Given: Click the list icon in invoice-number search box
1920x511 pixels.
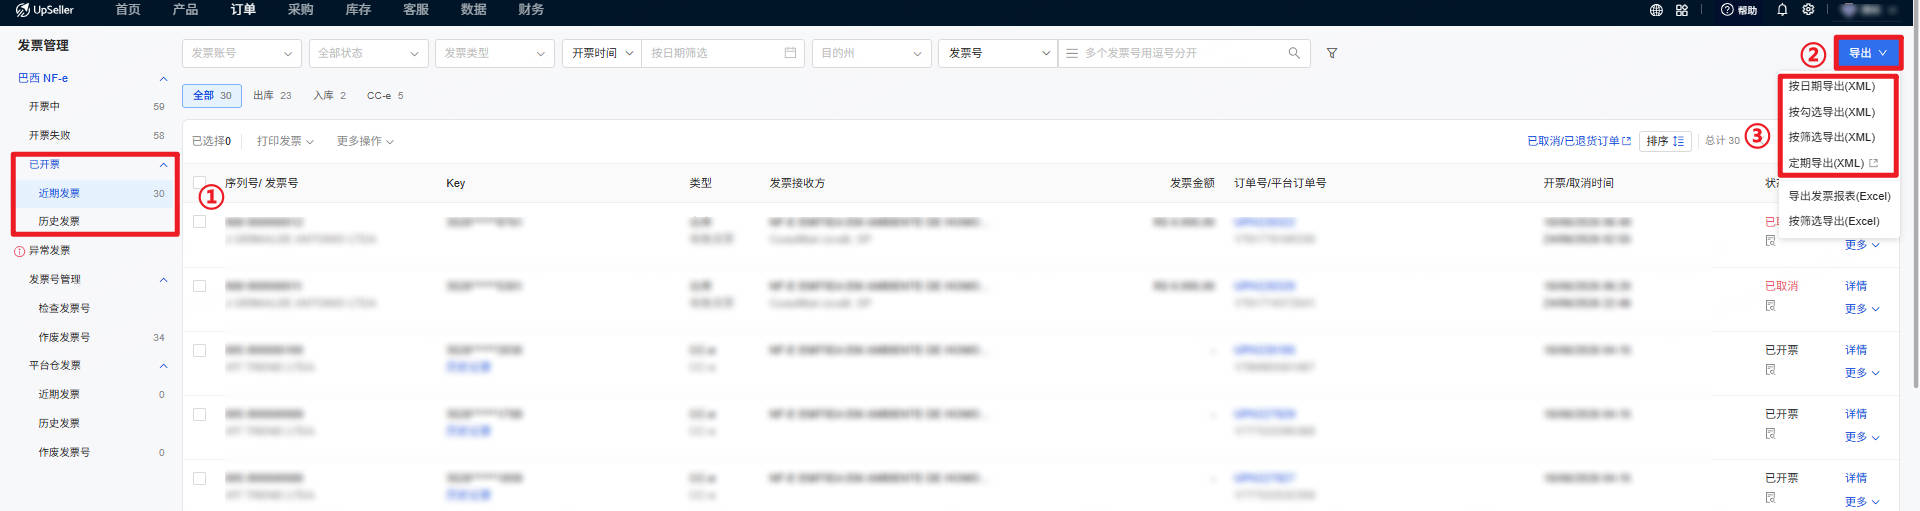Looking at the screenshot, I should point(1072,53).
